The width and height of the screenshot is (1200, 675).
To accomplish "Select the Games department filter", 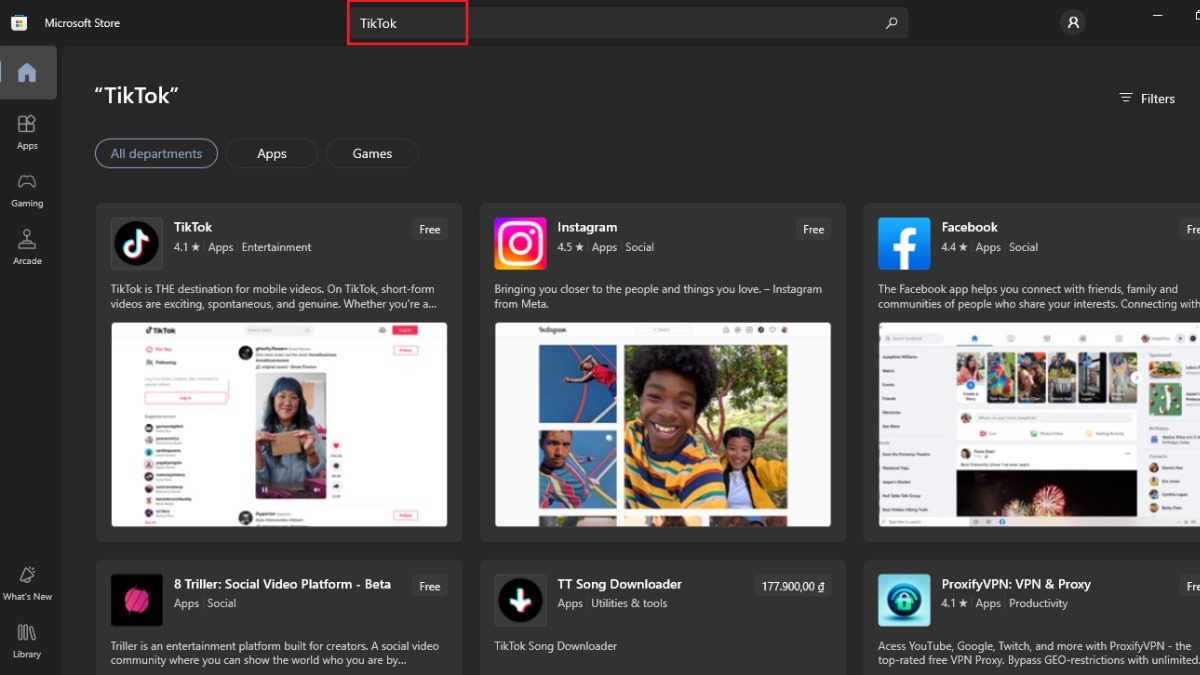I will (x=372, y=153).
